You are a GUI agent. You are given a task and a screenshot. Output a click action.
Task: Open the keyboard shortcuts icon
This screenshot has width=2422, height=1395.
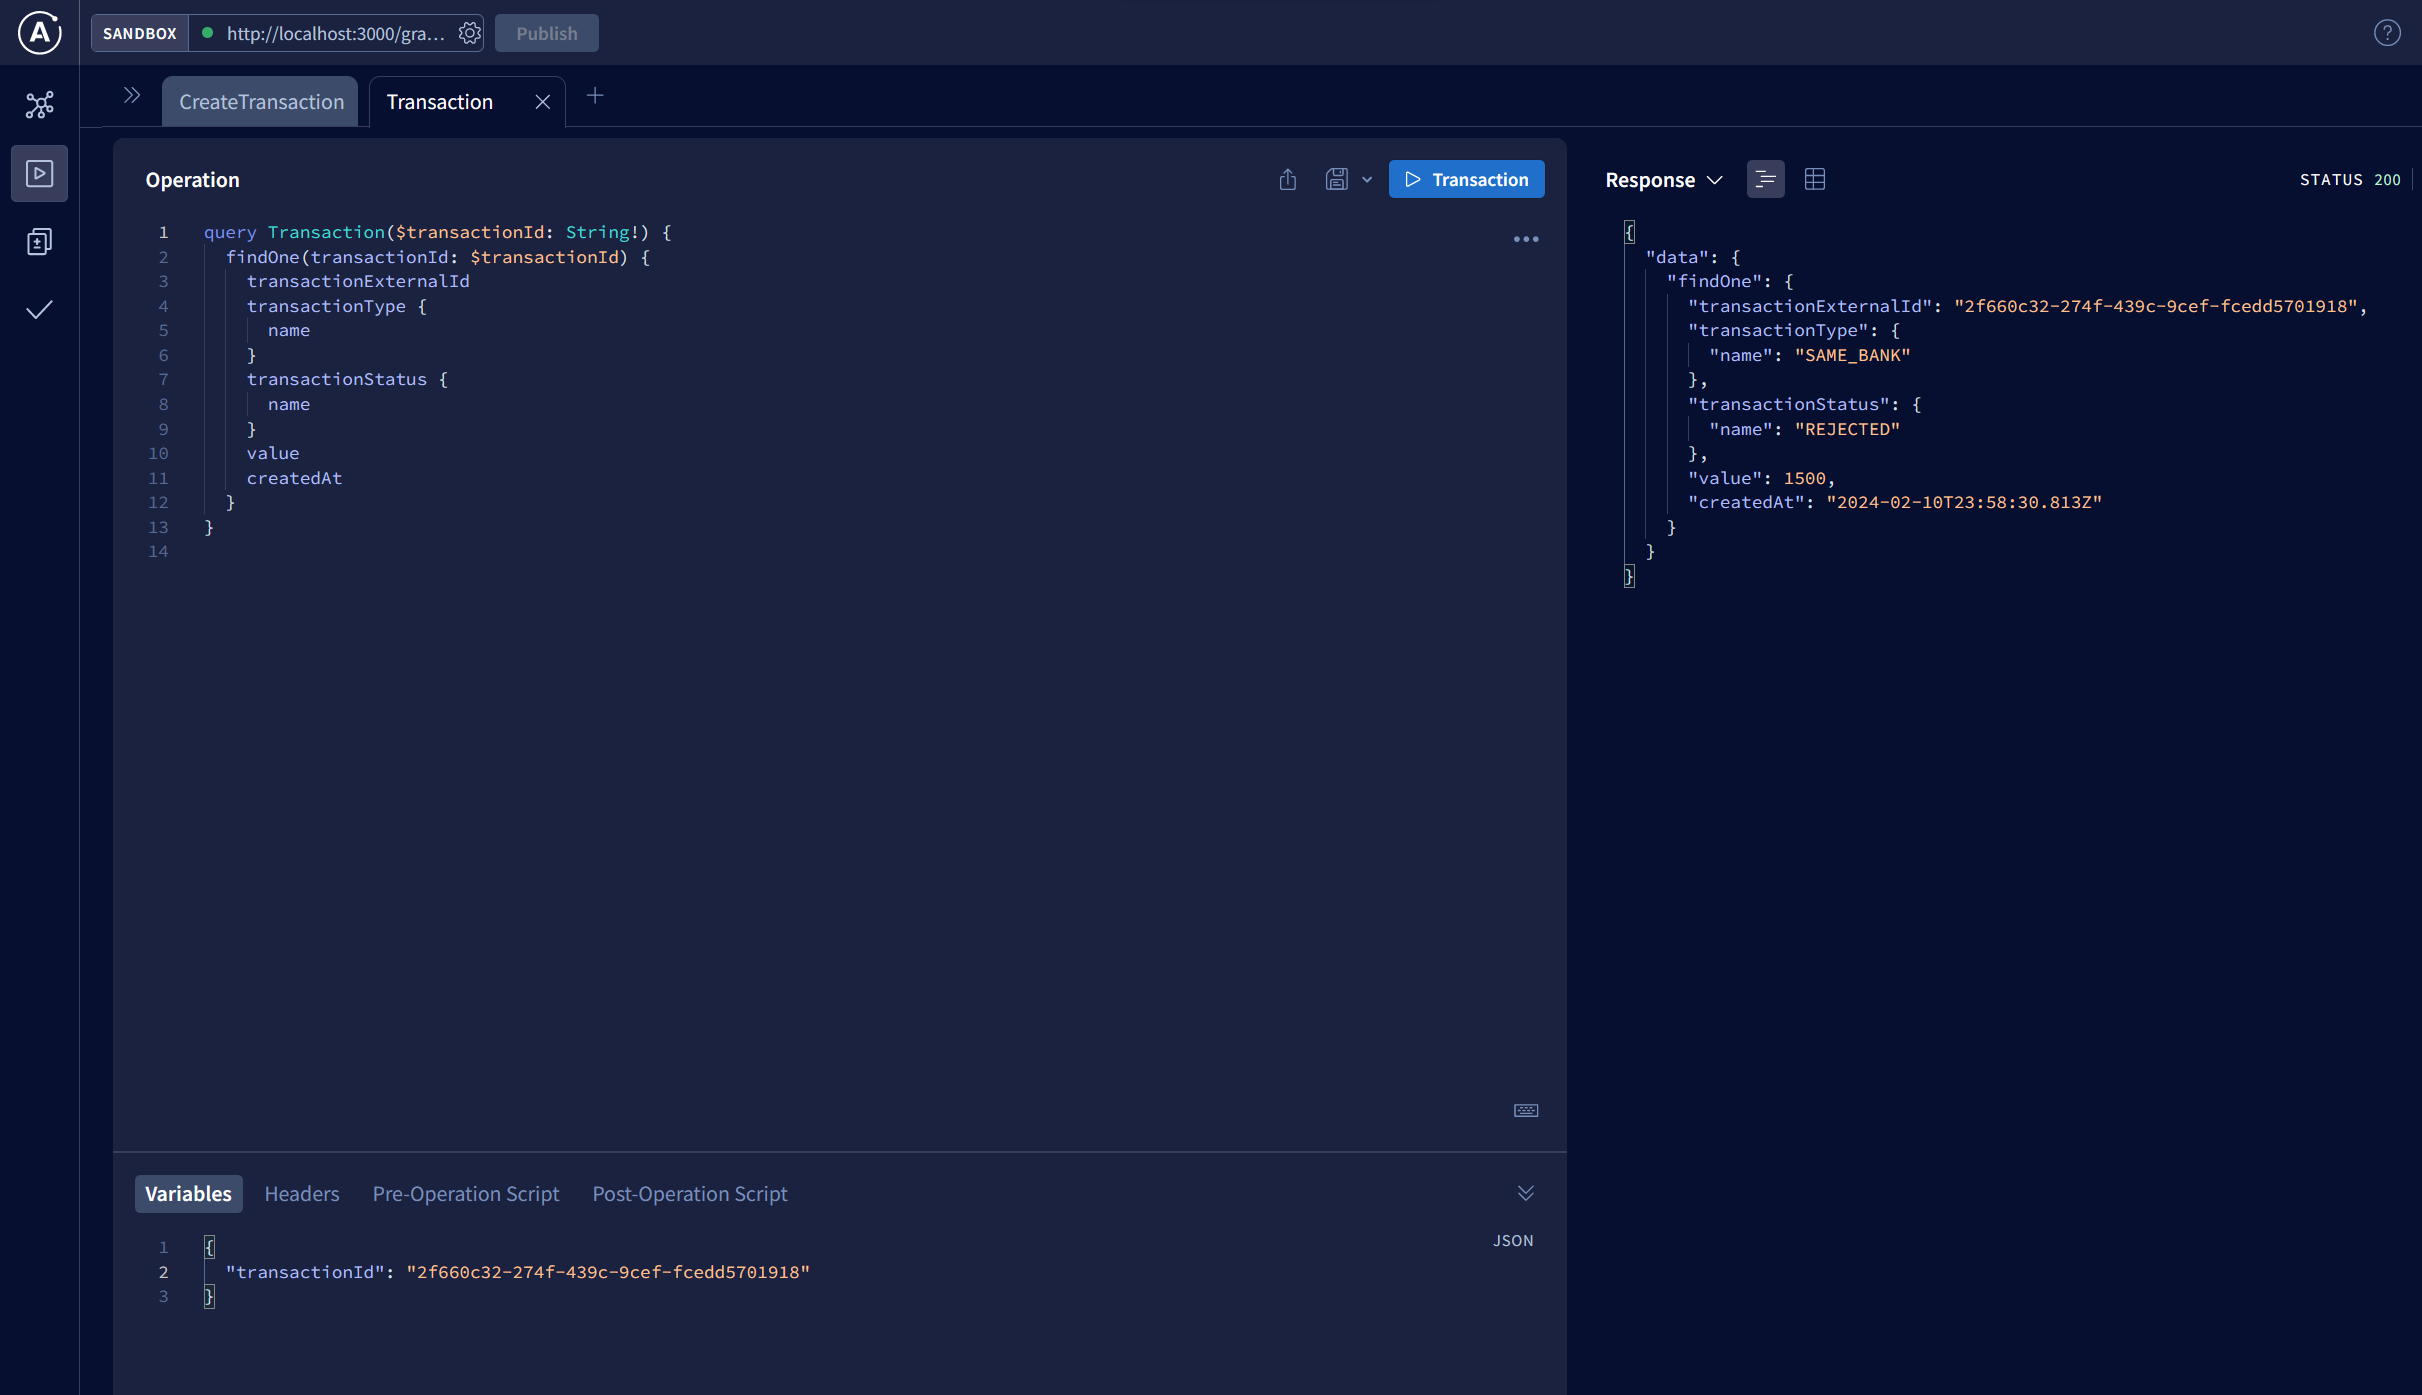[x=1526, y=1110]
